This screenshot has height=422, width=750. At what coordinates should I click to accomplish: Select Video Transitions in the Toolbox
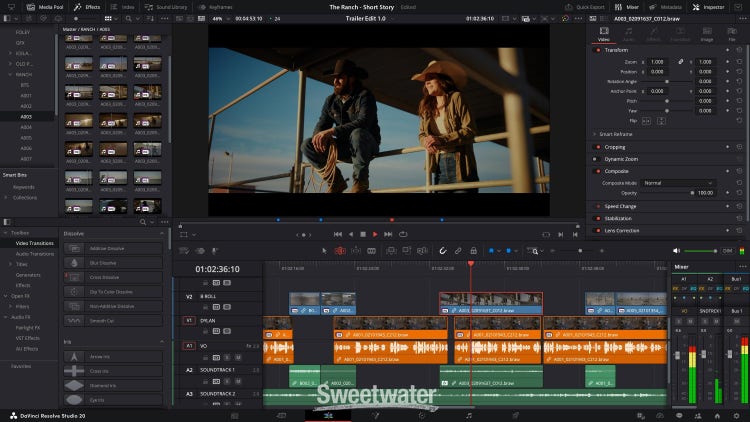[x=34, y=243]
